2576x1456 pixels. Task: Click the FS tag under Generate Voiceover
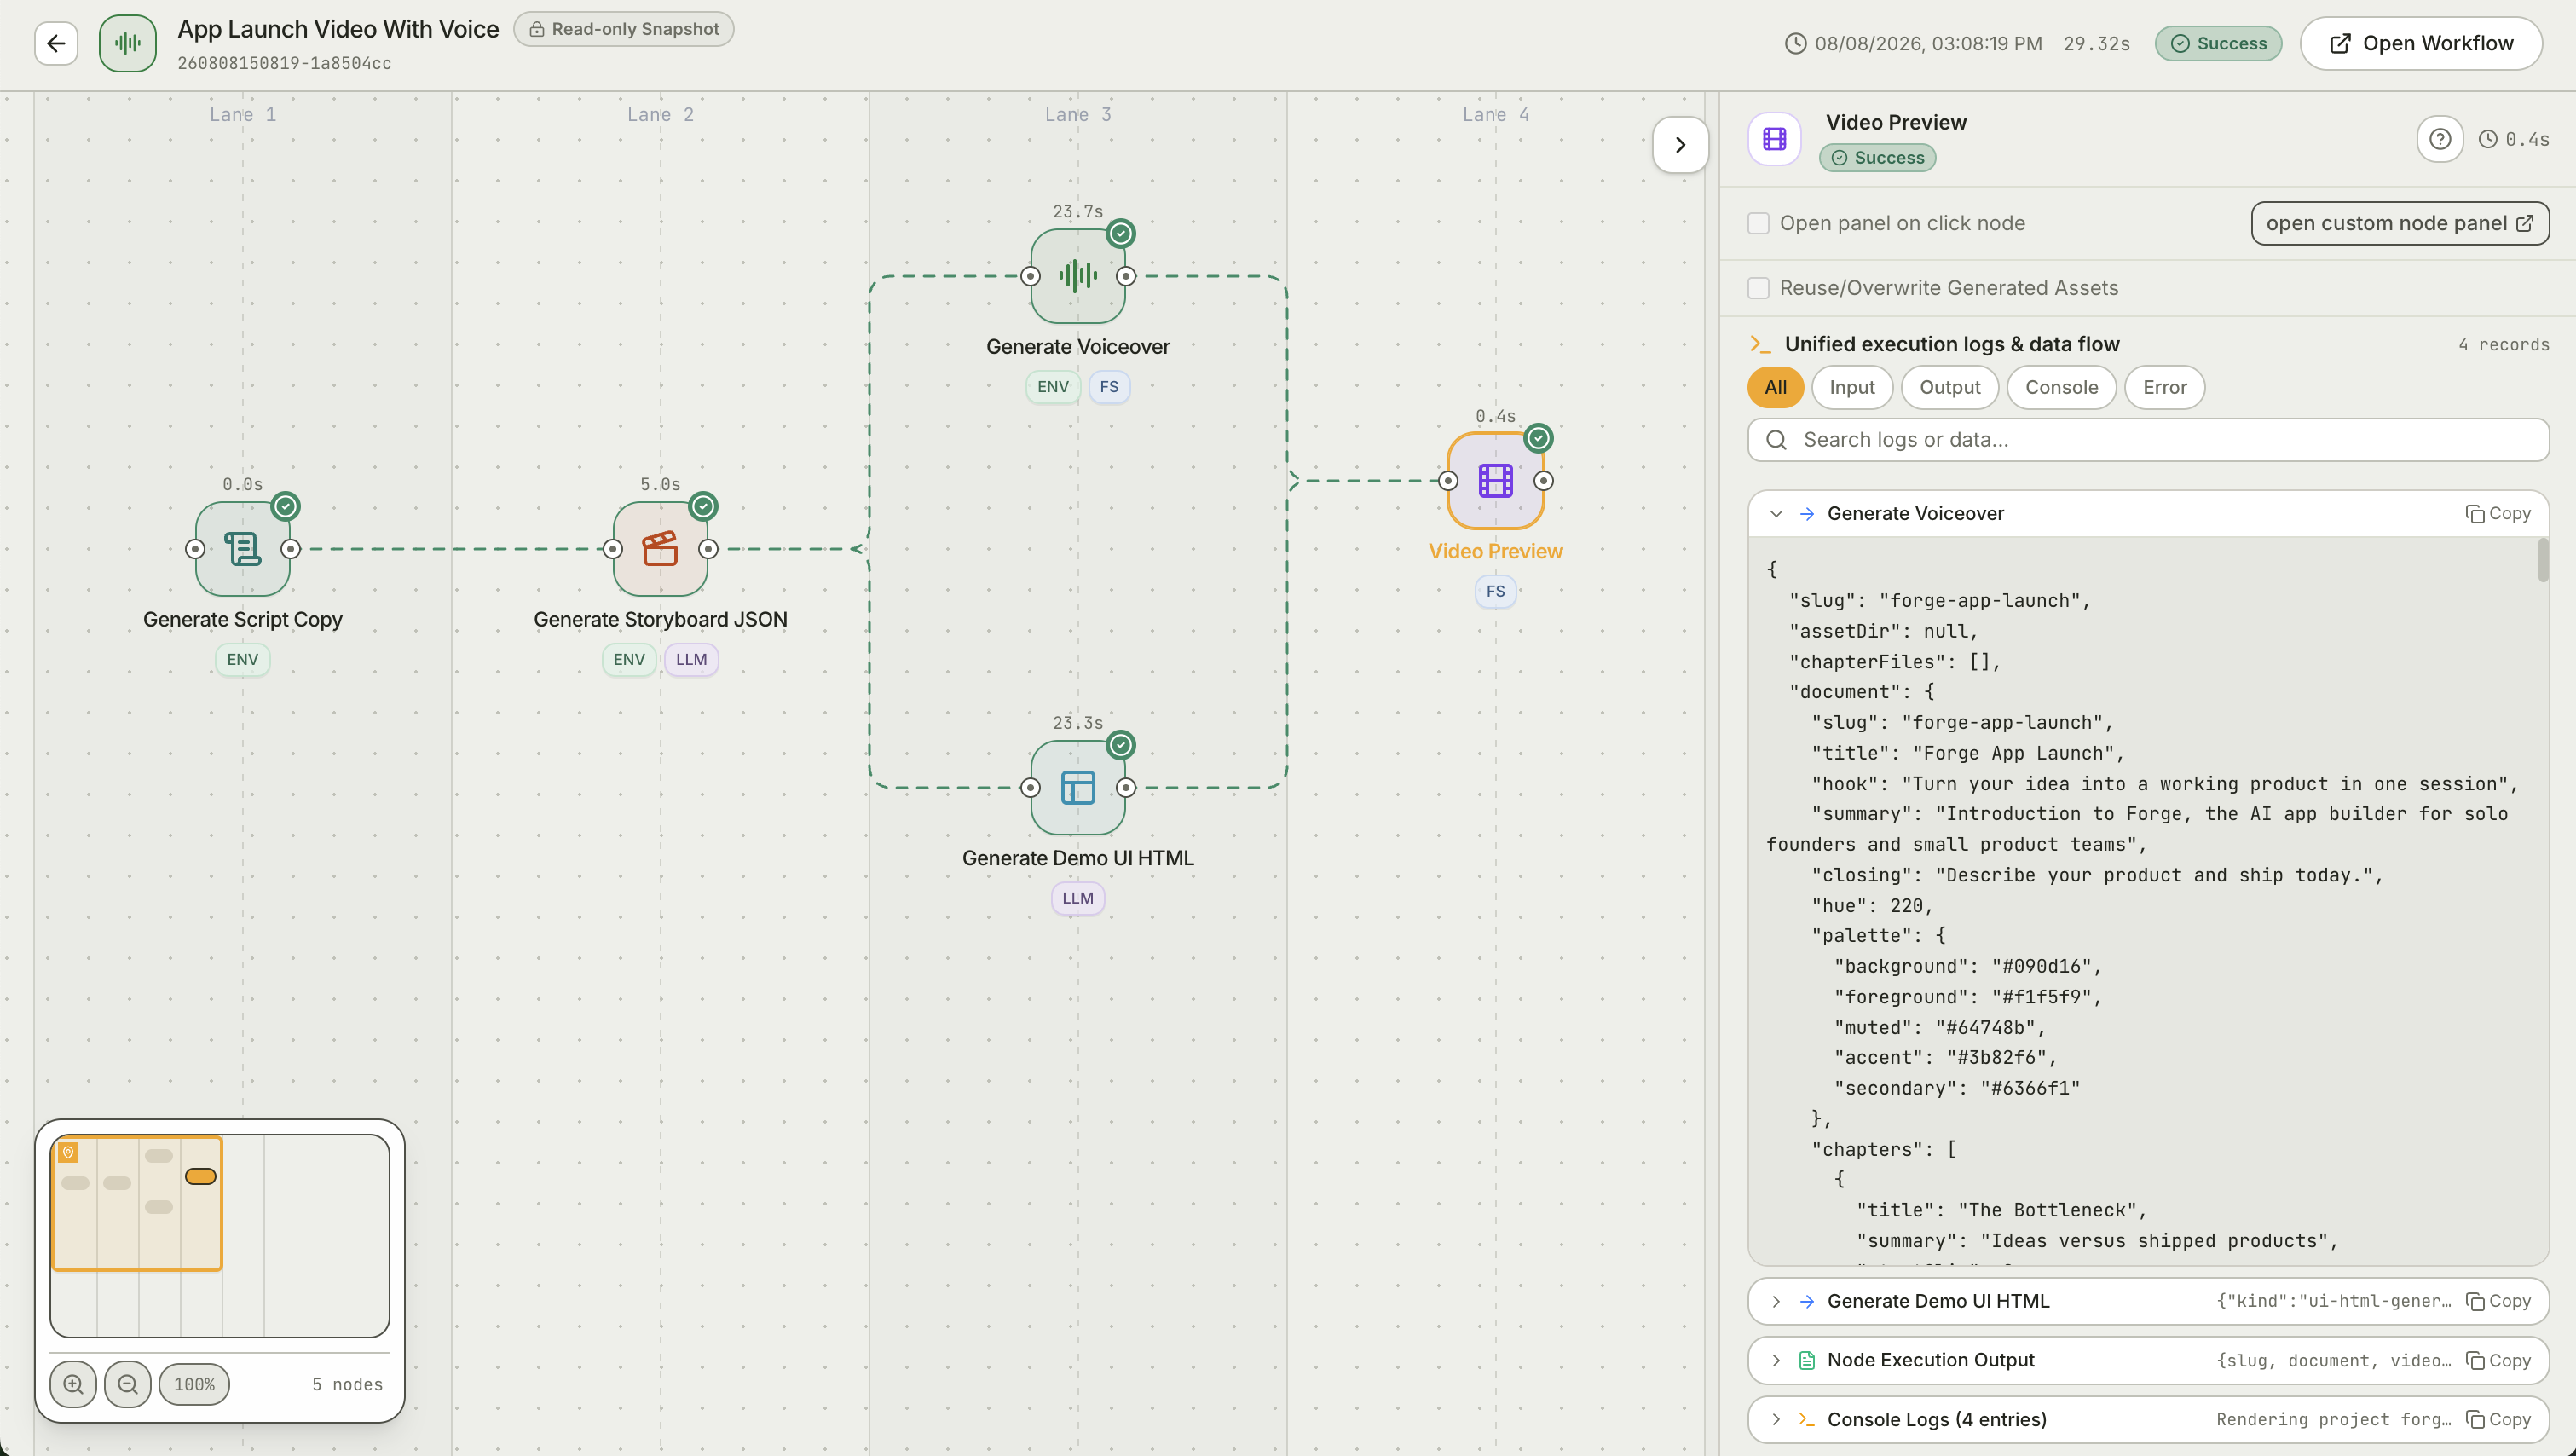[x=1109, y=387]
